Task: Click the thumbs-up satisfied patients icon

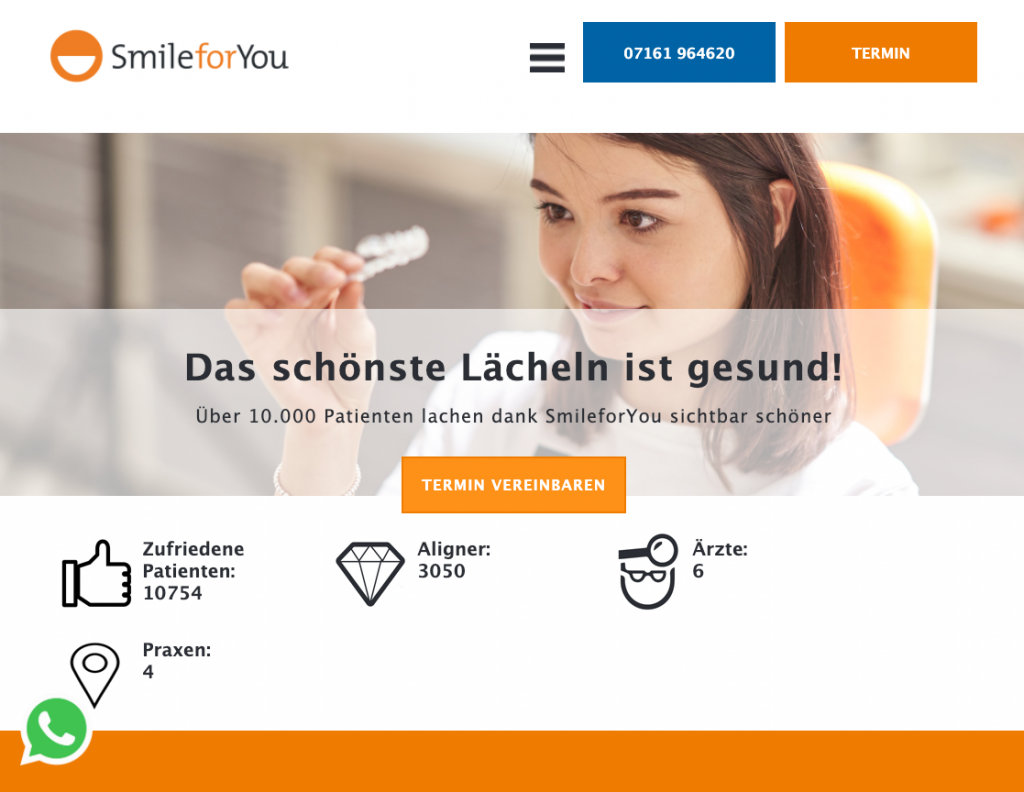Action: pos(97,574)
